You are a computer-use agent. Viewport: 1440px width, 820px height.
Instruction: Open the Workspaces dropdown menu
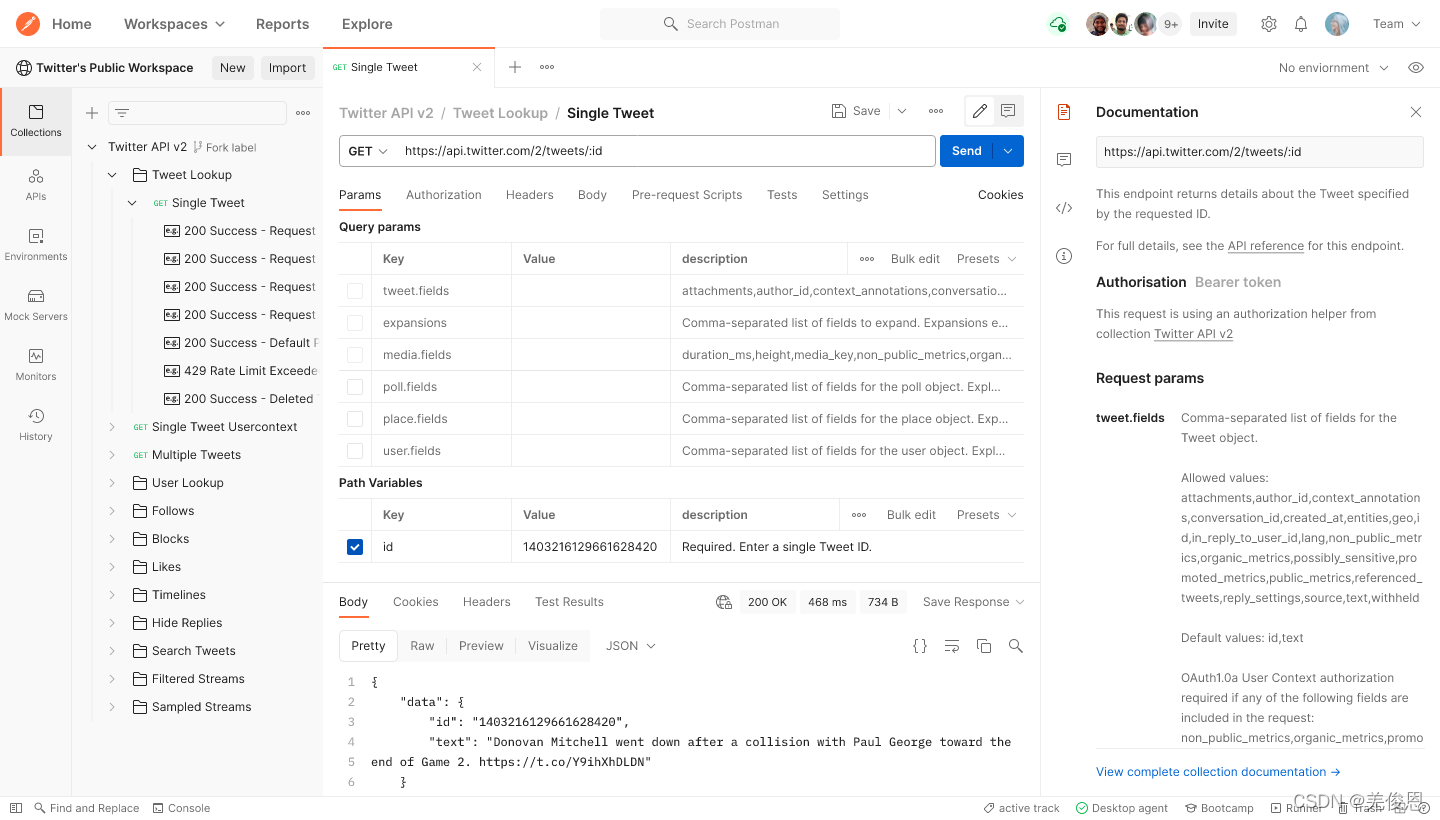point(174,24)
